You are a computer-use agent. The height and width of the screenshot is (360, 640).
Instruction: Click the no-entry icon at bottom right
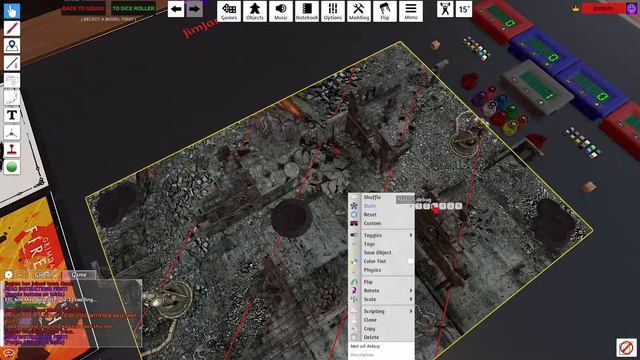627,348
